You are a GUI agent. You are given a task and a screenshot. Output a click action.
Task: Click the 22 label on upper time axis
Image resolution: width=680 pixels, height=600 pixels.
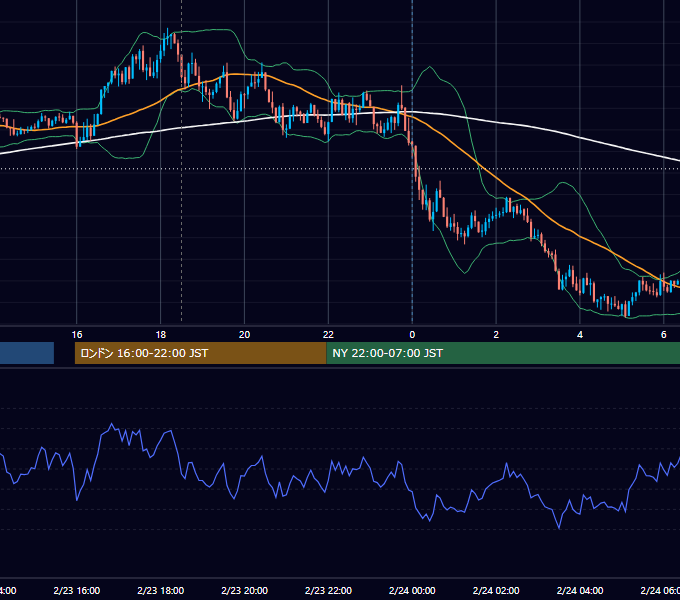(x=328, y=335)
